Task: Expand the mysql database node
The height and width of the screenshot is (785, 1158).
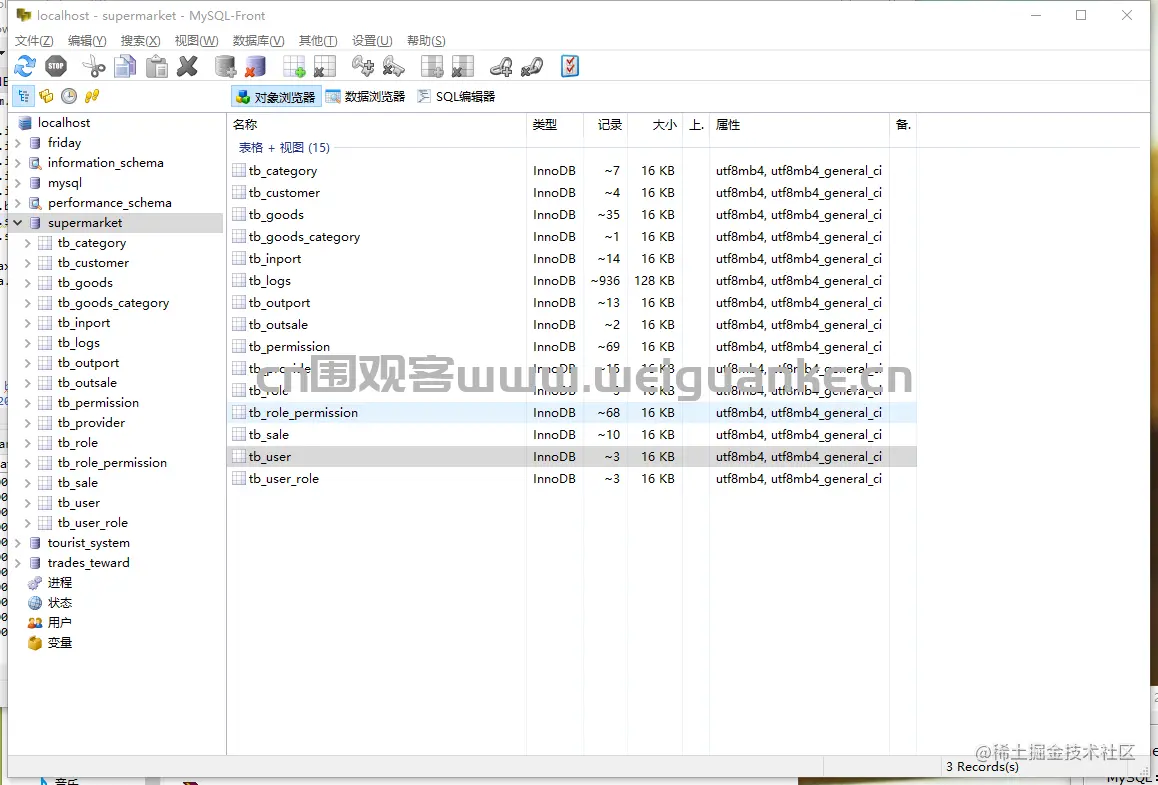Action: (x=18, y=182)
